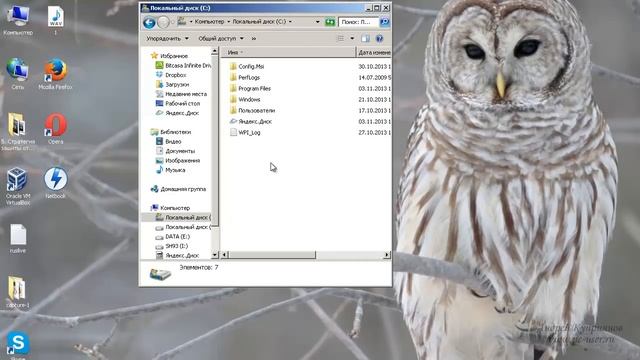Viewport: 640px width, 360px height.
Task: Open the Общий доступ dropdown menu
Action: click(221, 38)
